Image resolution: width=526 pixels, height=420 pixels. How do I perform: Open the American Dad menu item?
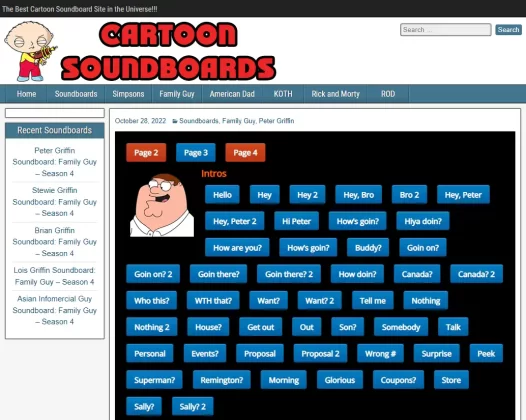[x=232, y=94]
